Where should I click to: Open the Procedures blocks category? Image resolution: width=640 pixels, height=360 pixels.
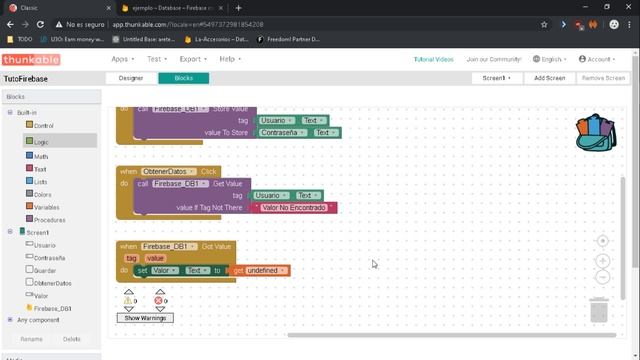click(x=46, y=220)
